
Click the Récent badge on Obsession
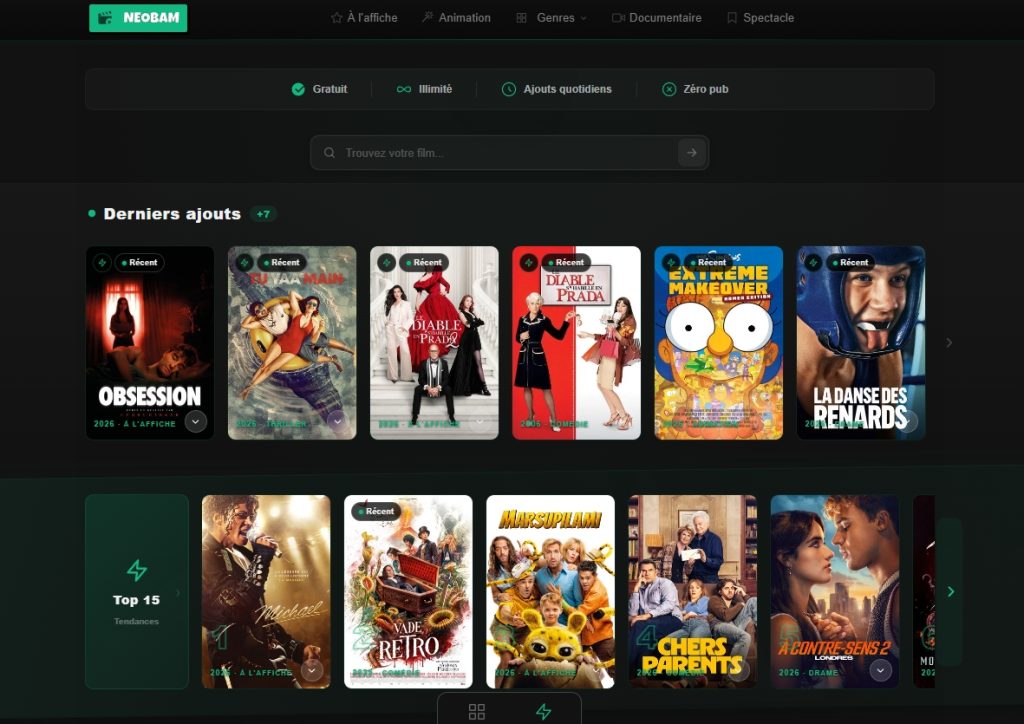tap(140, 262)
